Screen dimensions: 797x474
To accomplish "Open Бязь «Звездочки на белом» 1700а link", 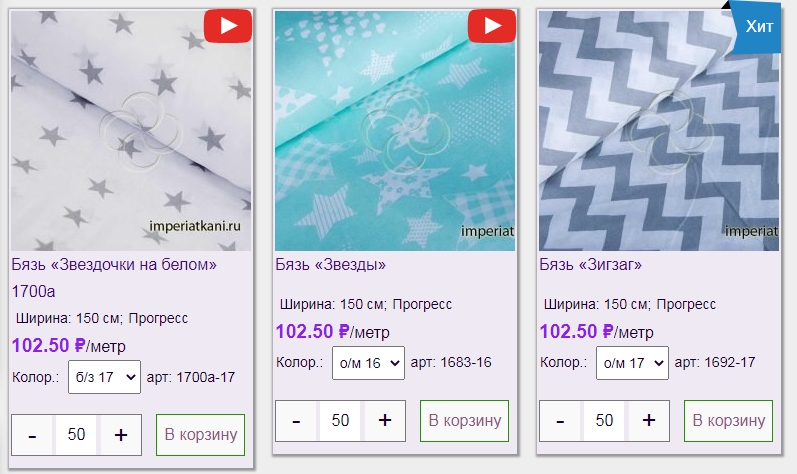I will [114, 278].
